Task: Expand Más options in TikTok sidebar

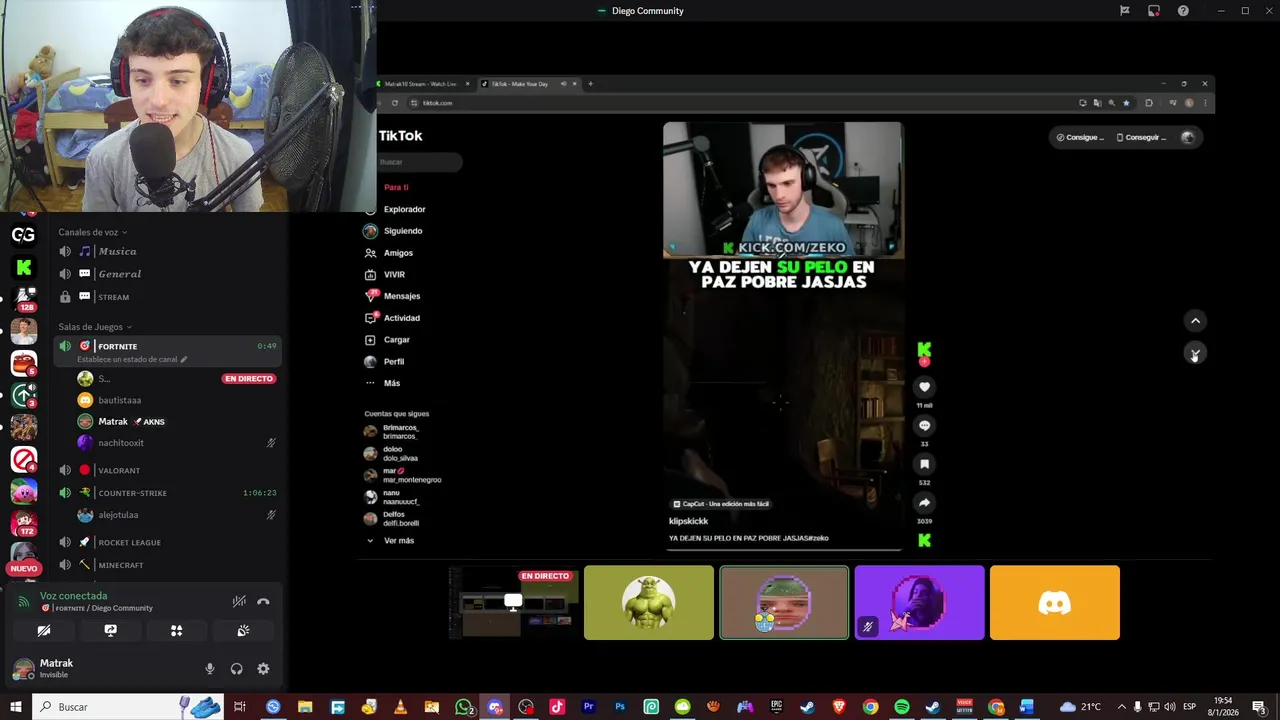Action: tap(383, 383)
